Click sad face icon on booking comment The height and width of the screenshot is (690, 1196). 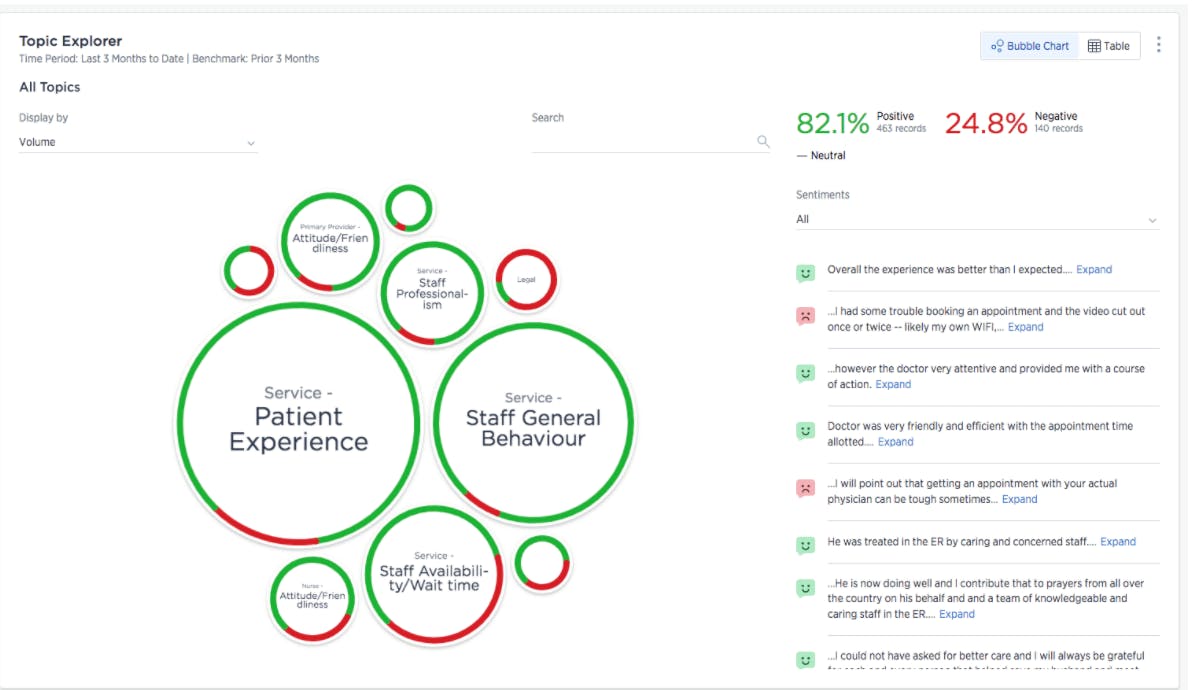(805, 316)
